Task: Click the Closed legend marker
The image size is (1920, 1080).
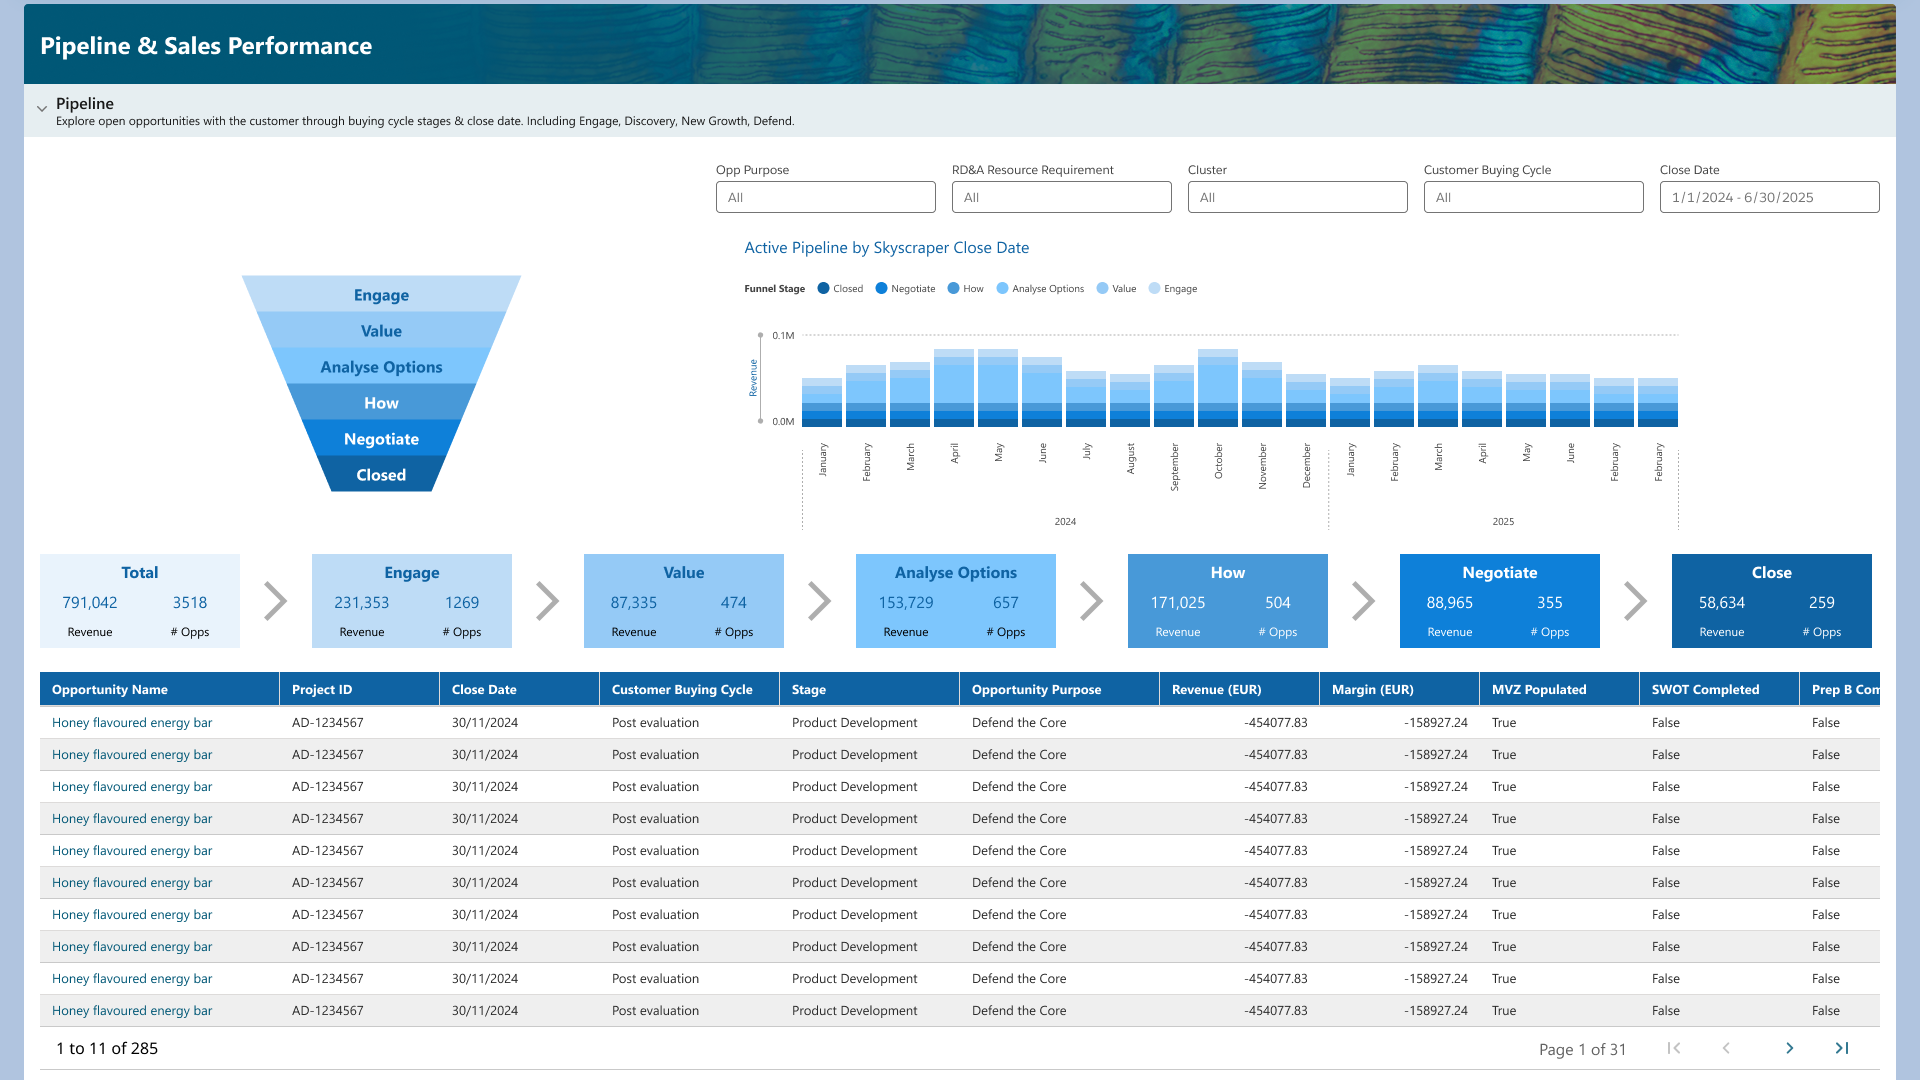Action: click(823, 288)
